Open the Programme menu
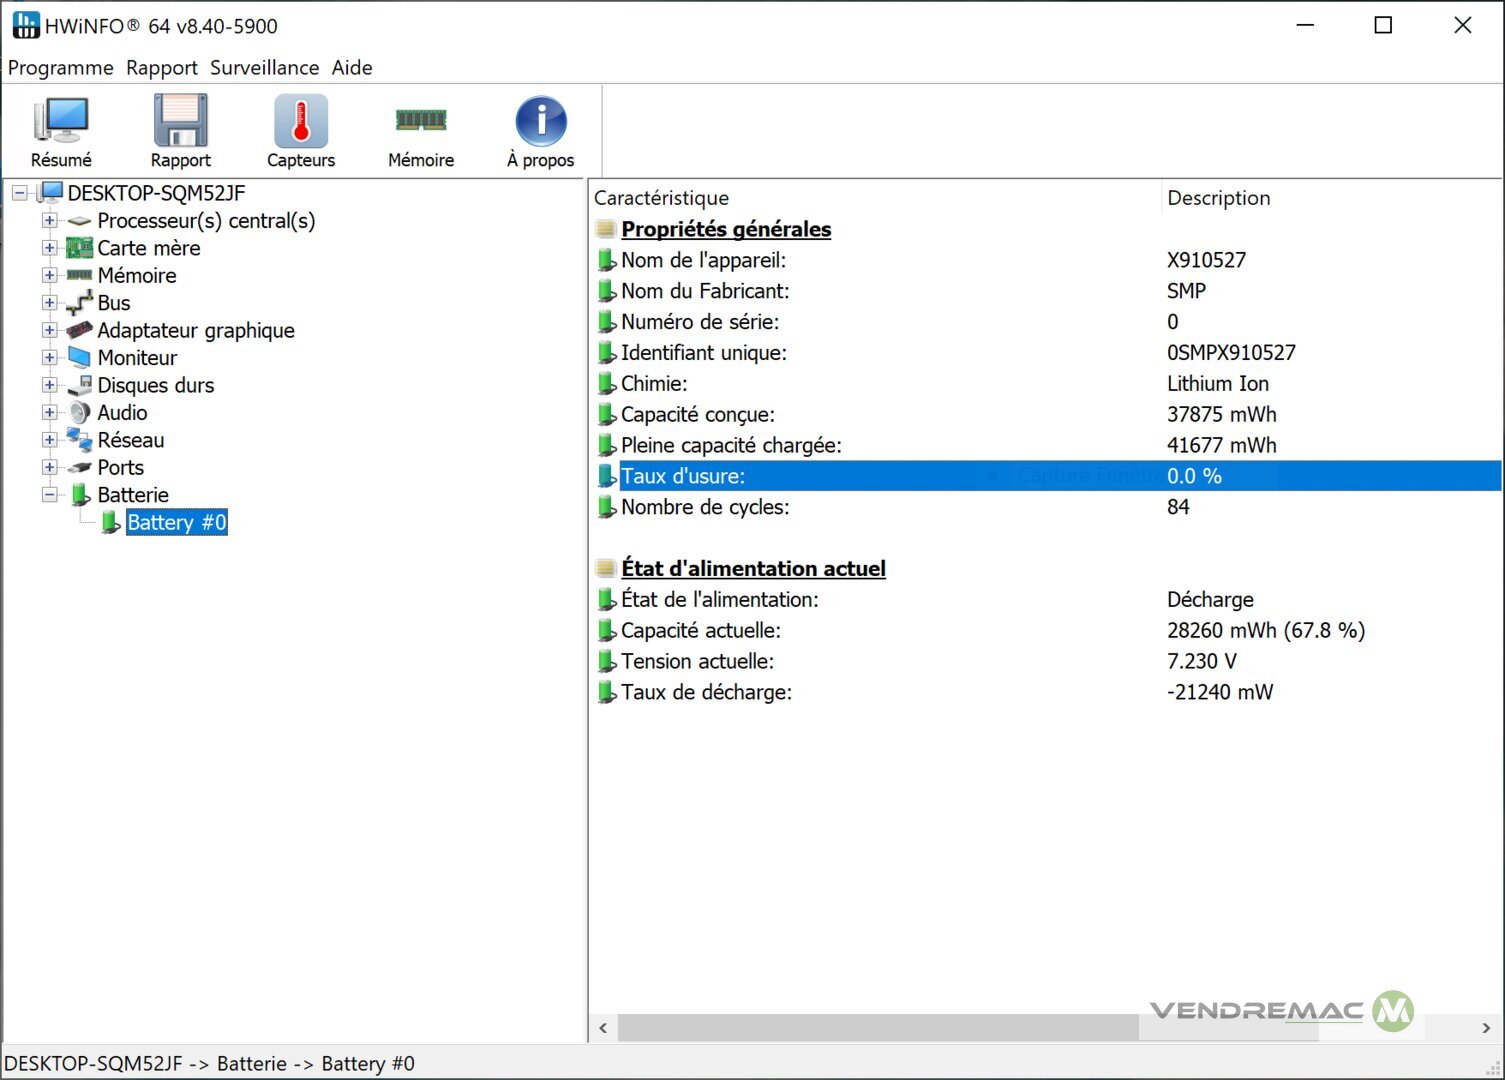The height and width of the screenshot is (1080, 1505). pyautogui.click(x=60, y=68)
